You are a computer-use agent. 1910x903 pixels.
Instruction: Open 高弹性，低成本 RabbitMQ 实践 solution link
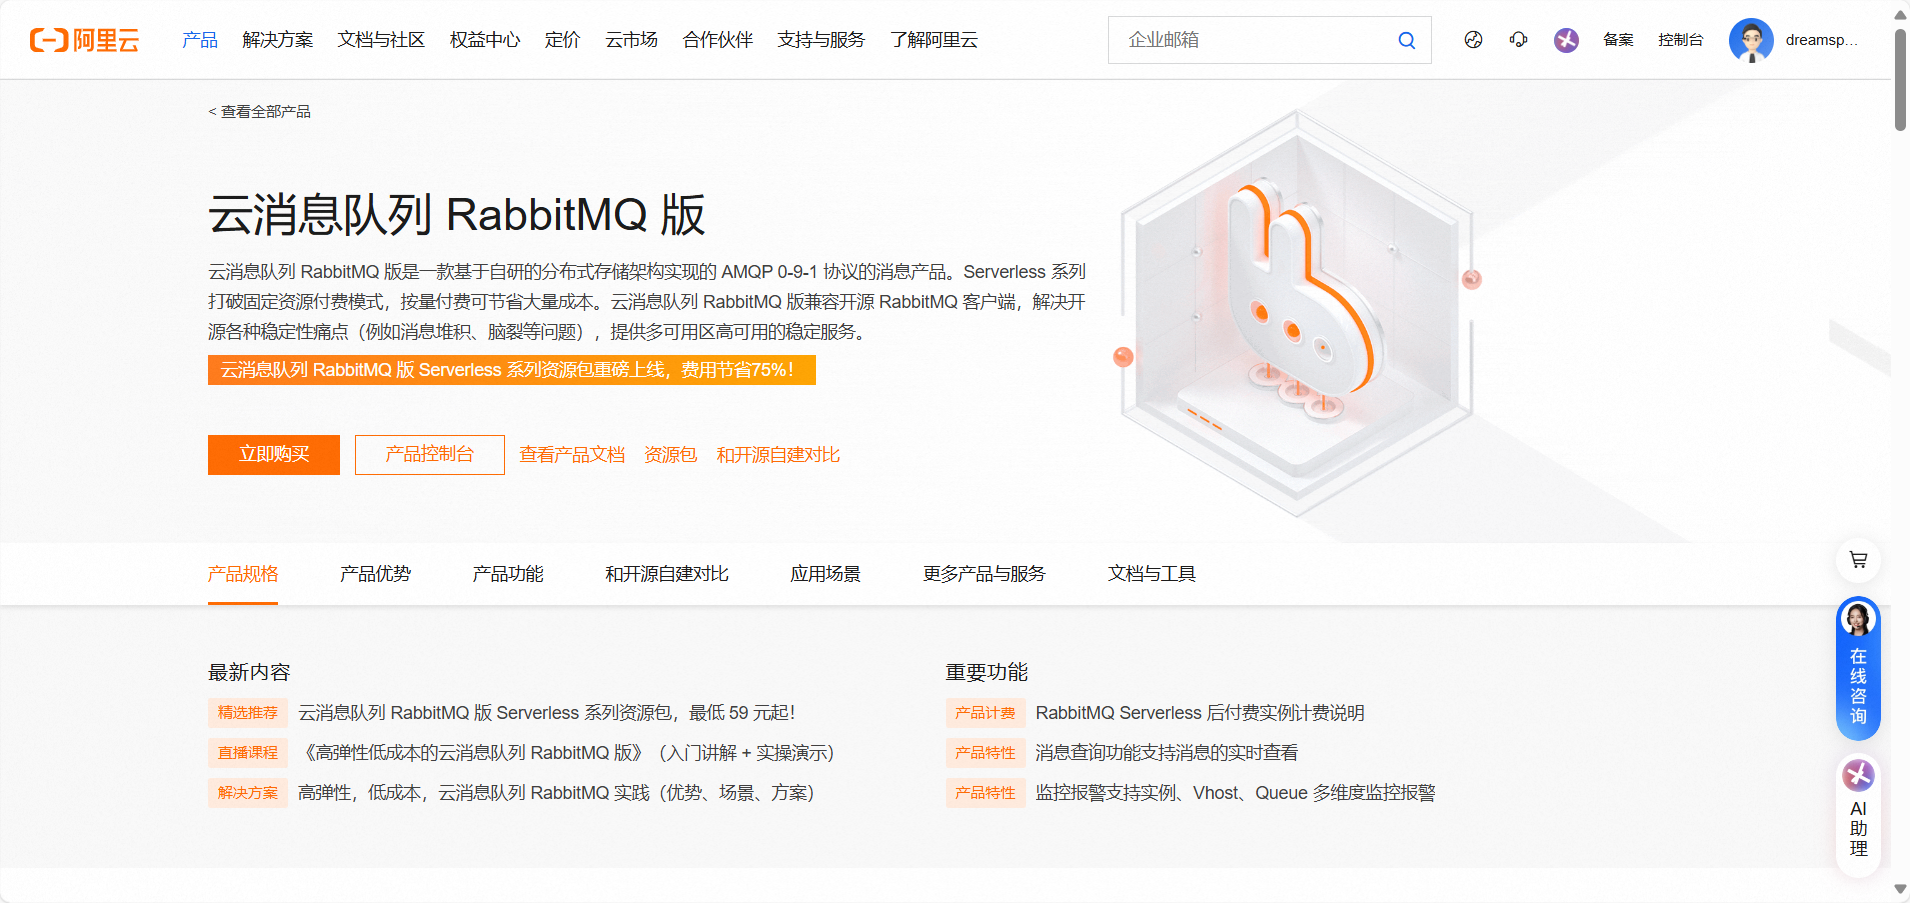[x=556, y=793]
